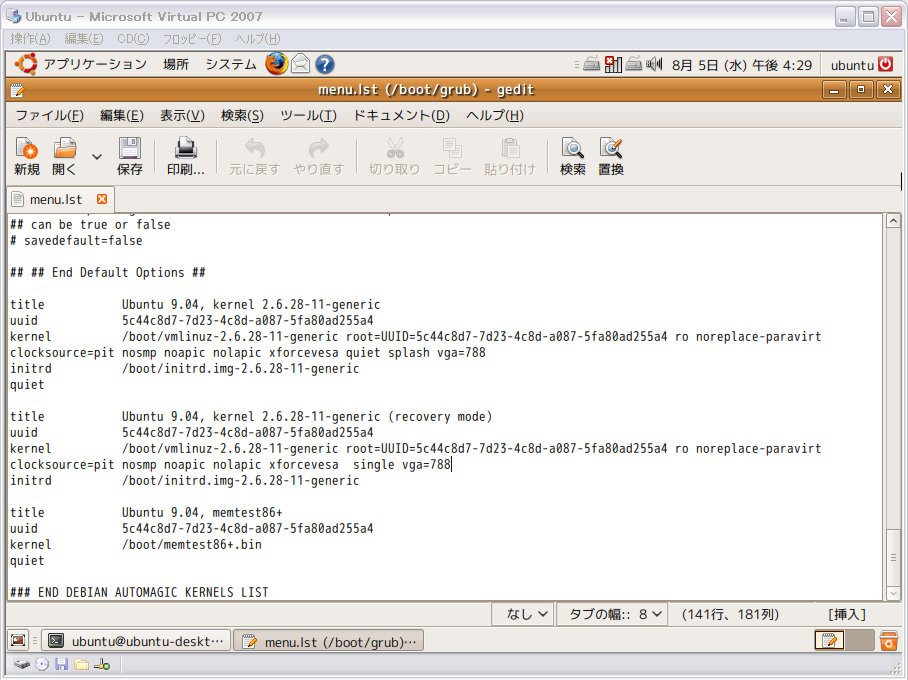The height and width of the screenshot is (680, 908).
Task: Click the New document toolbar icon
Action: [27, 156]
